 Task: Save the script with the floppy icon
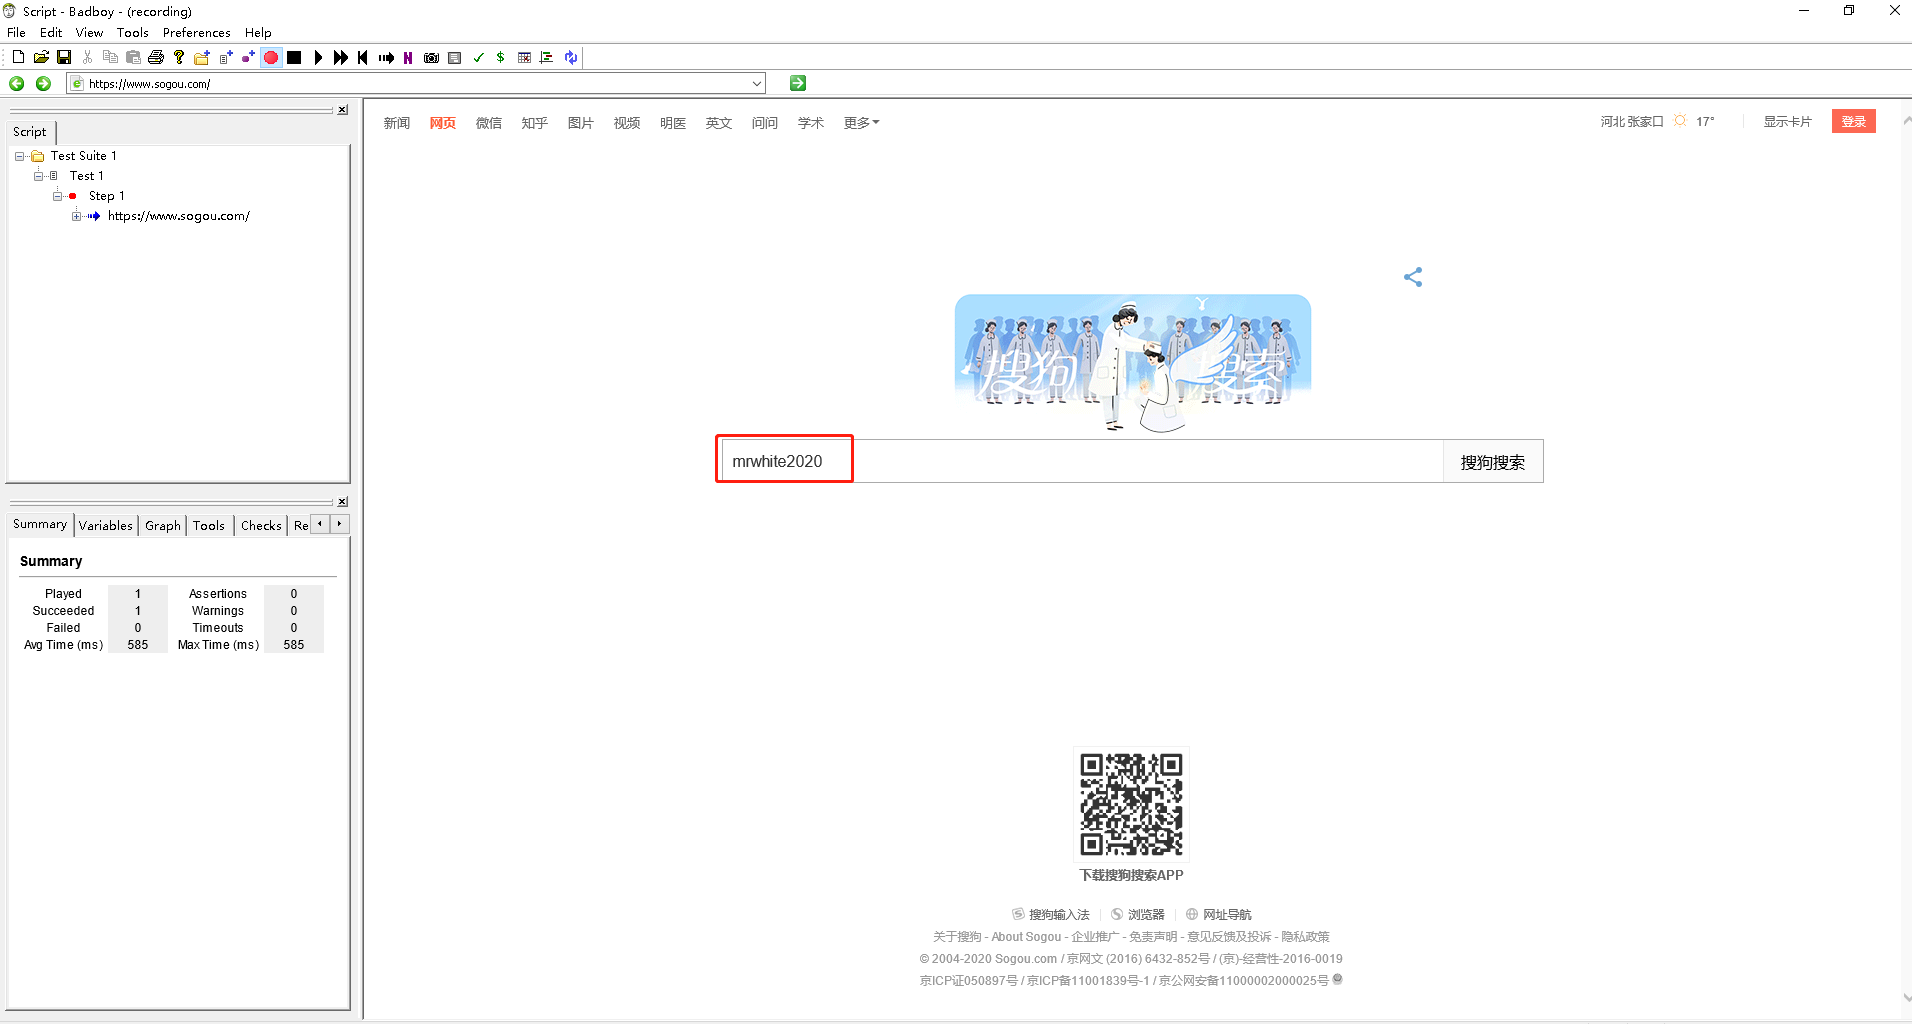tap(64, 57)
